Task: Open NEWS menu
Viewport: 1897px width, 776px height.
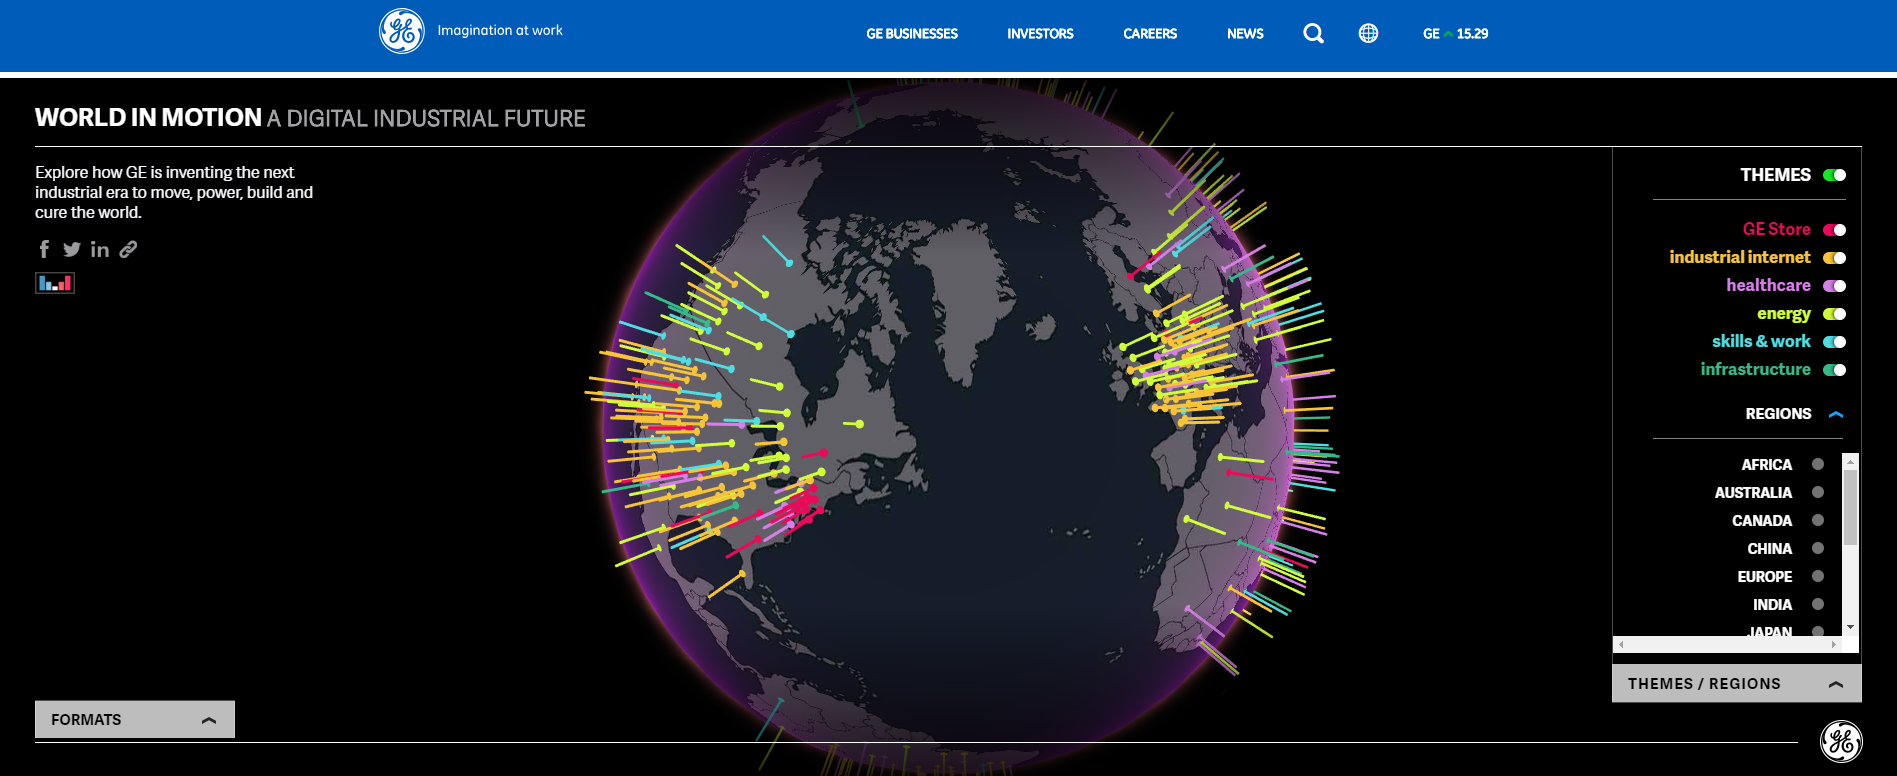Action: point(1245,34)
